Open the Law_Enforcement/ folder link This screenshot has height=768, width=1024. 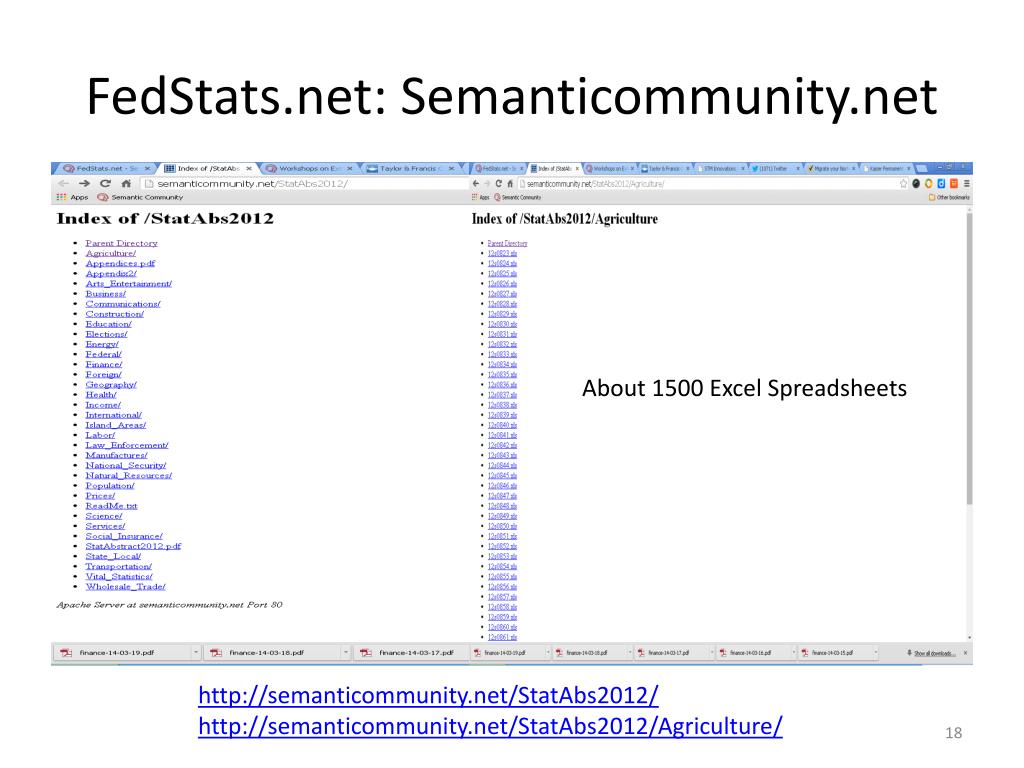pyautogui.click(x=127, y=445)
